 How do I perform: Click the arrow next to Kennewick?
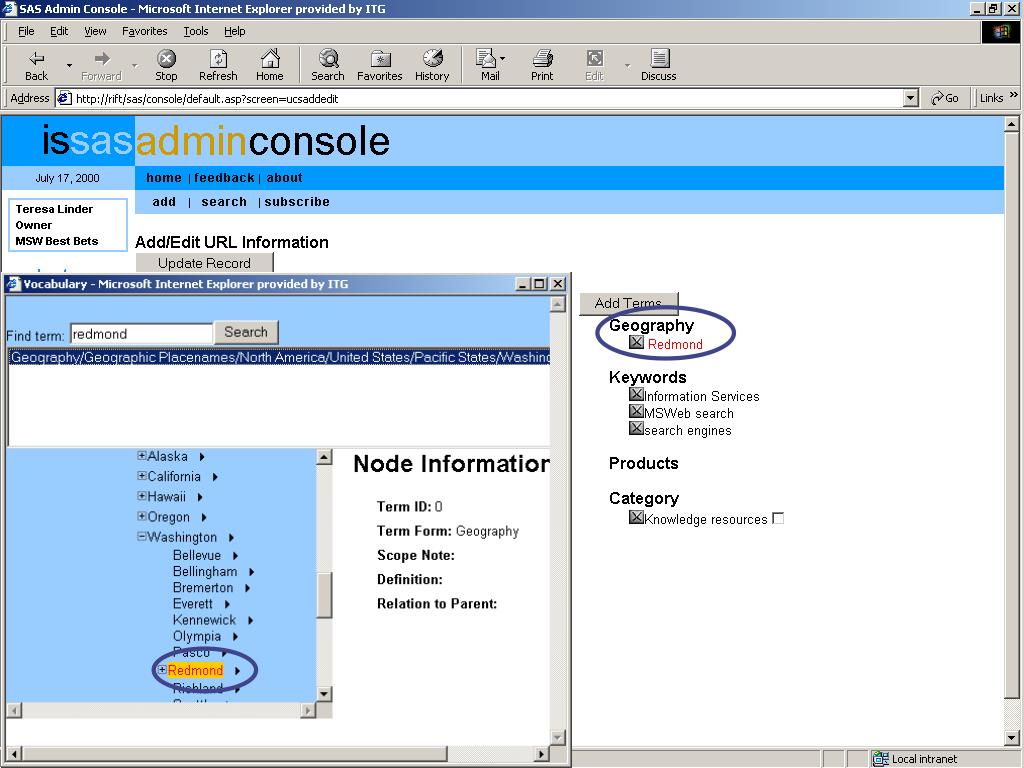click(x=250, y=620)
